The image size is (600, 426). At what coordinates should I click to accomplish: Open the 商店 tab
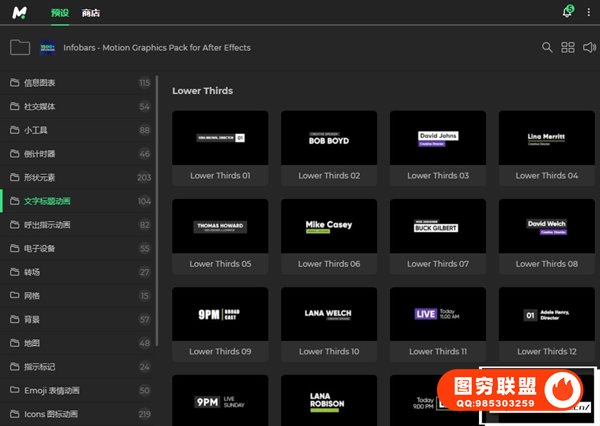(91, 12)
